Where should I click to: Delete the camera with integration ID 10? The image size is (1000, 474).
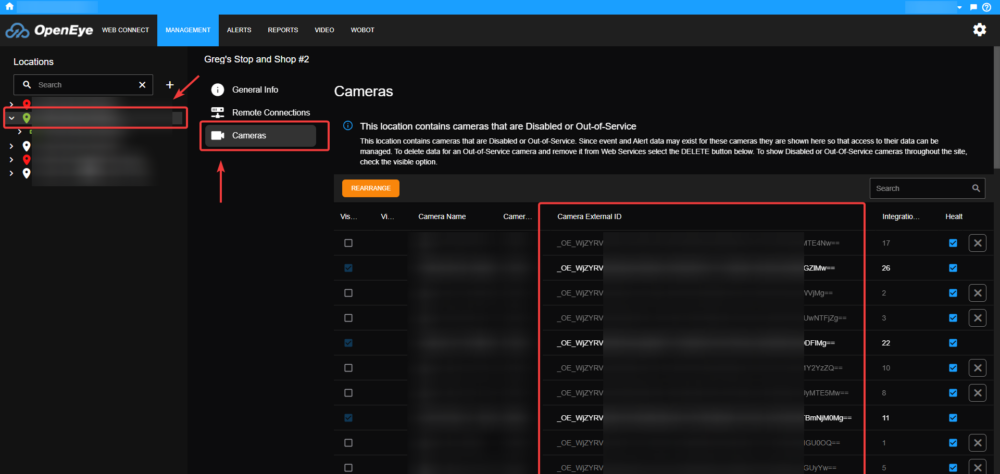click(x=978, y=368)
